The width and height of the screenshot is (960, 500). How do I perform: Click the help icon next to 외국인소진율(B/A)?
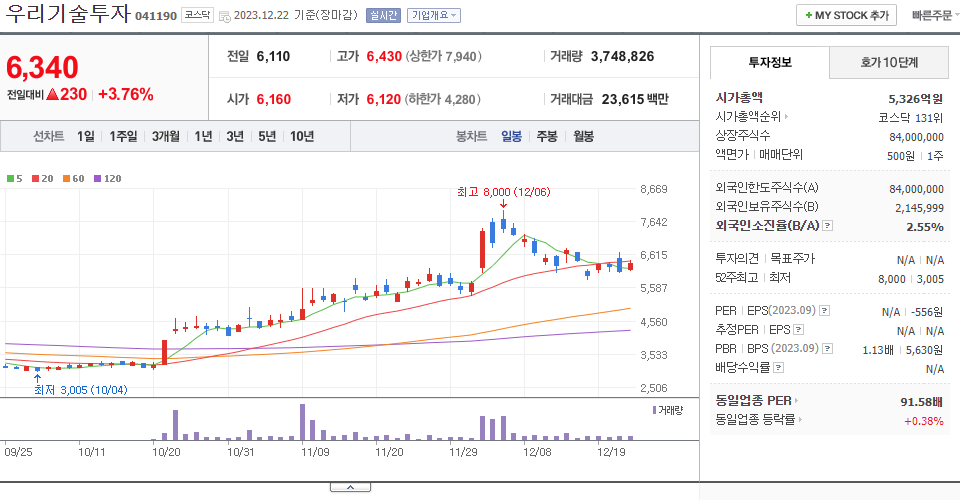(x=827, y=226)
